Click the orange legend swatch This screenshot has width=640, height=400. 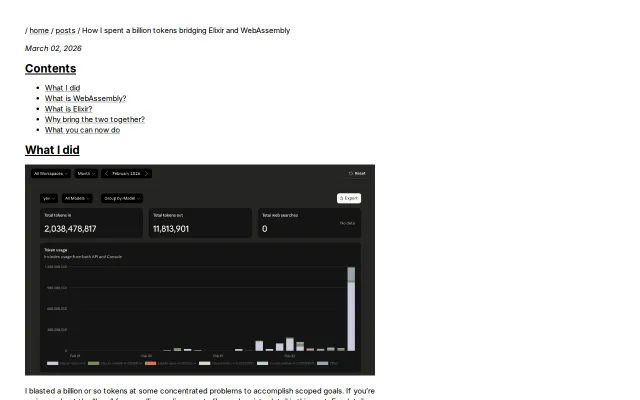point(151,363)
